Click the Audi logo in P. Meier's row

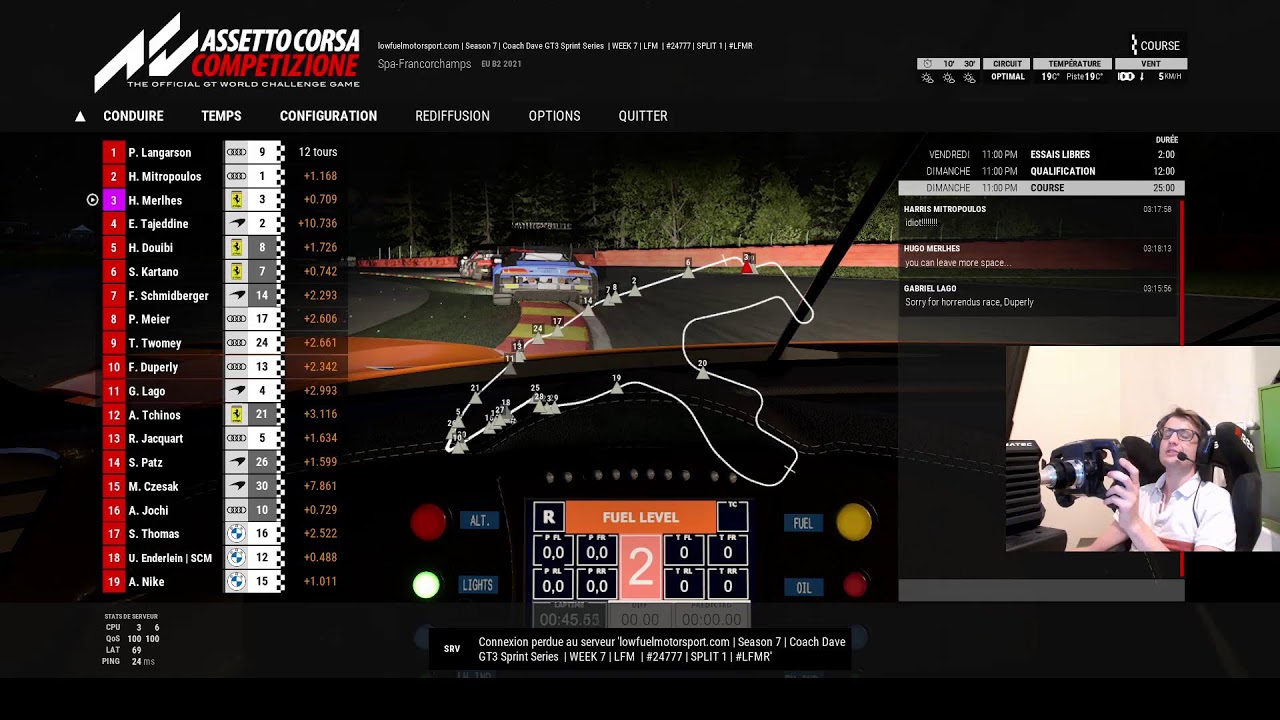click(236, 319)
